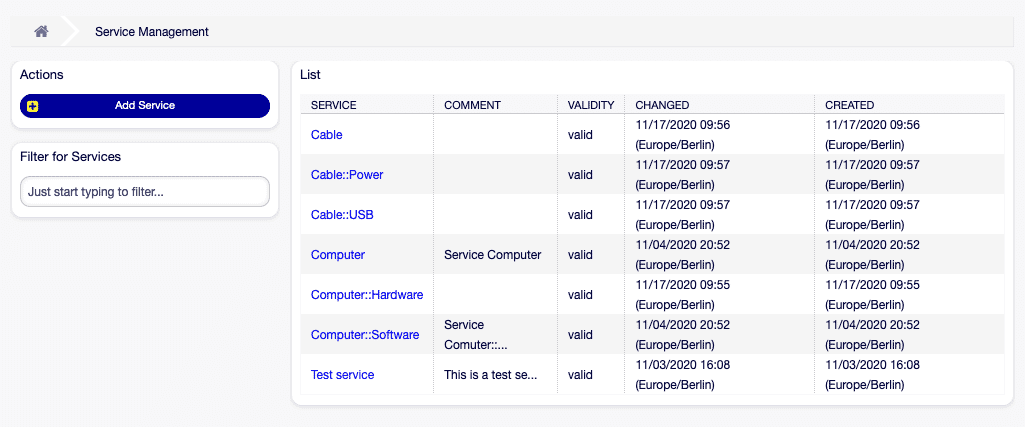Screen dimensions: 1025x427
Task: Click the home icon in the breadcrumb
Action: coord(41,31)
